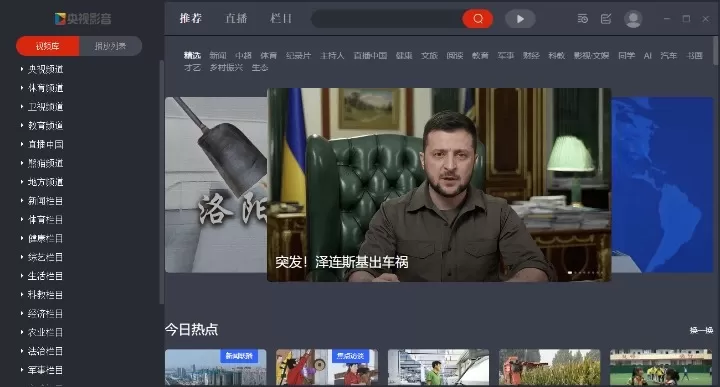The image size is (720, 387).
Task: Select the 科教 category
Action: pos(556,56)
